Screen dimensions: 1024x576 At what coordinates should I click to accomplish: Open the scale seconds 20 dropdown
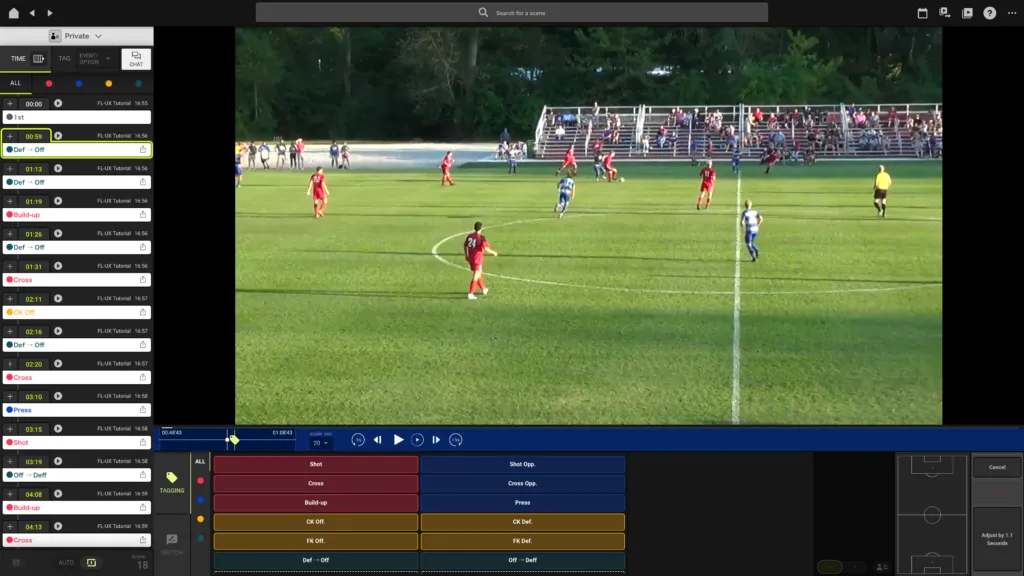[x=320, y=443]
